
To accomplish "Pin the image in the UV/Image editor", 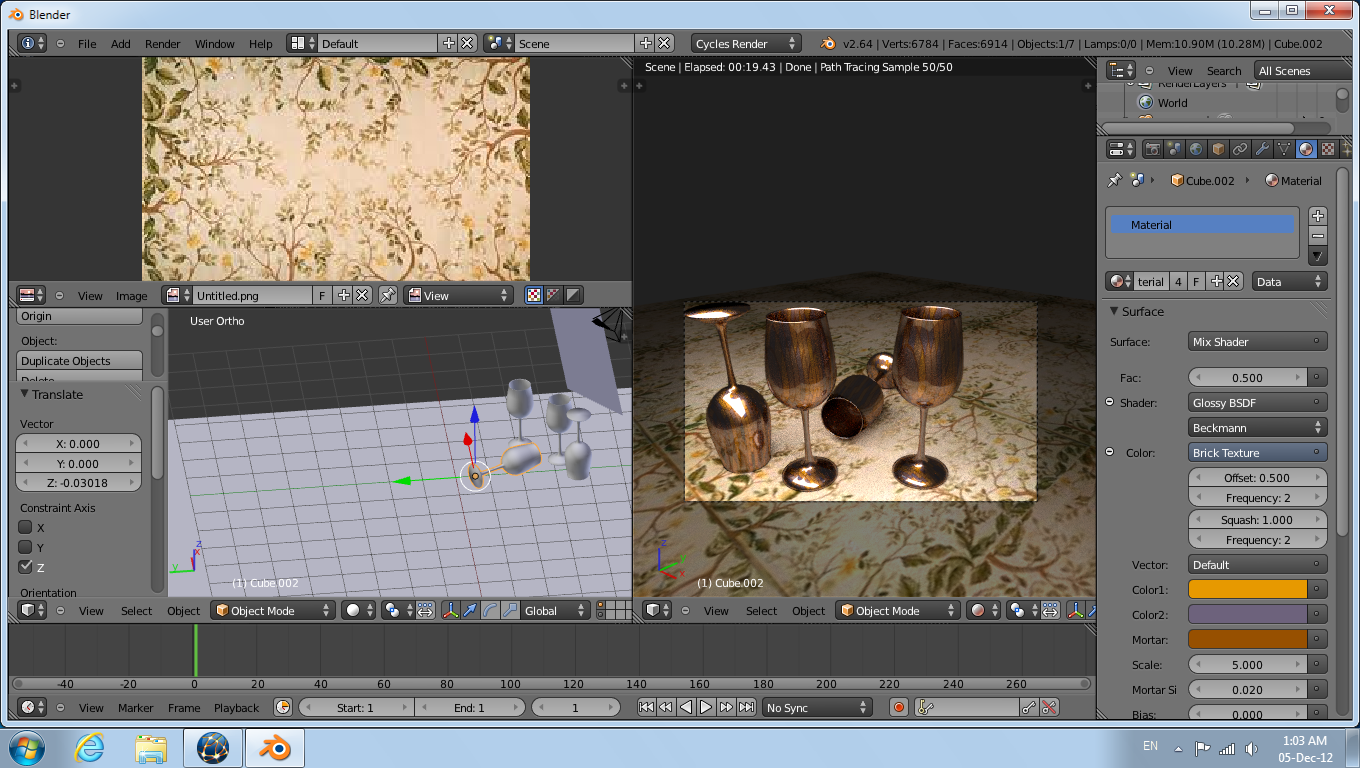I will (388, 295).
